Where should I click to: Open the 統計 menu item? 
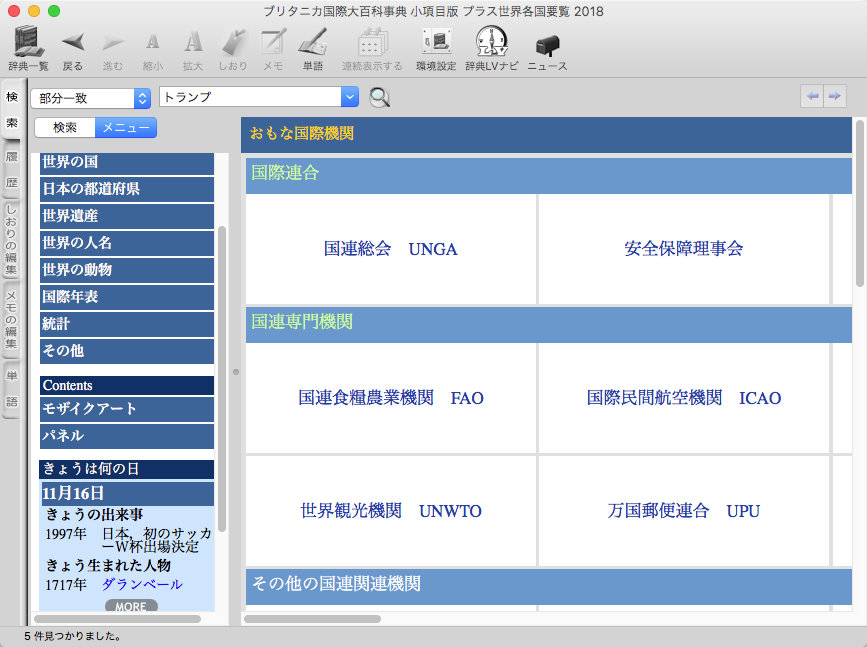[127, 325]
